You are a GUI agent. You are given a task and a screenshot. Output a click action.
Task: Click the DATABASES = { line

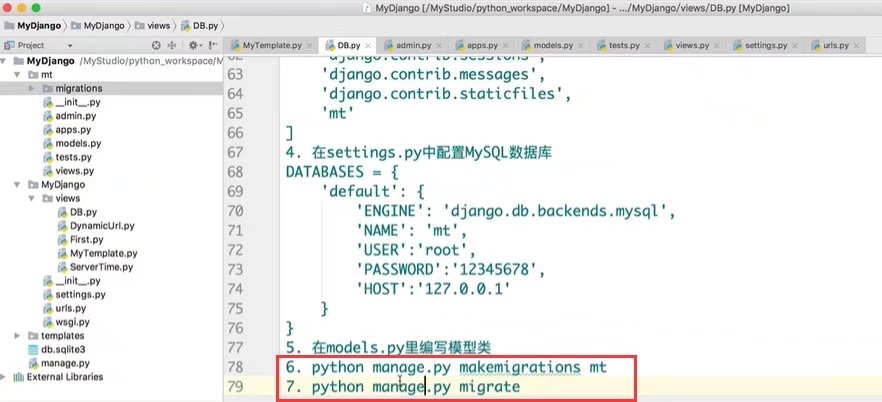341,171
